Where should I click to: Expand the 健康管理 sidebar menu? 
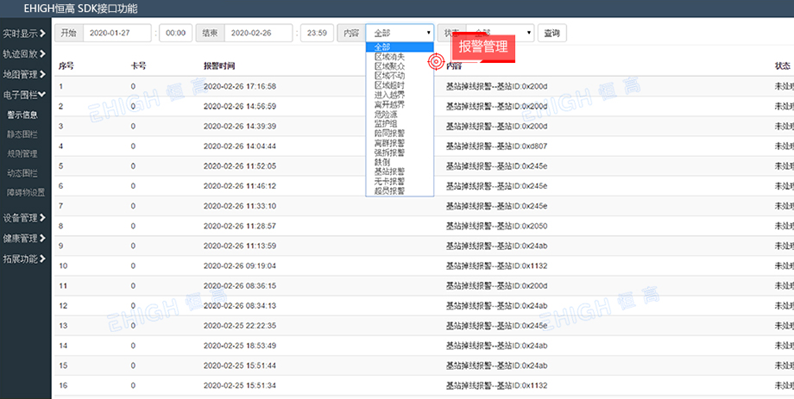(24, 238)
